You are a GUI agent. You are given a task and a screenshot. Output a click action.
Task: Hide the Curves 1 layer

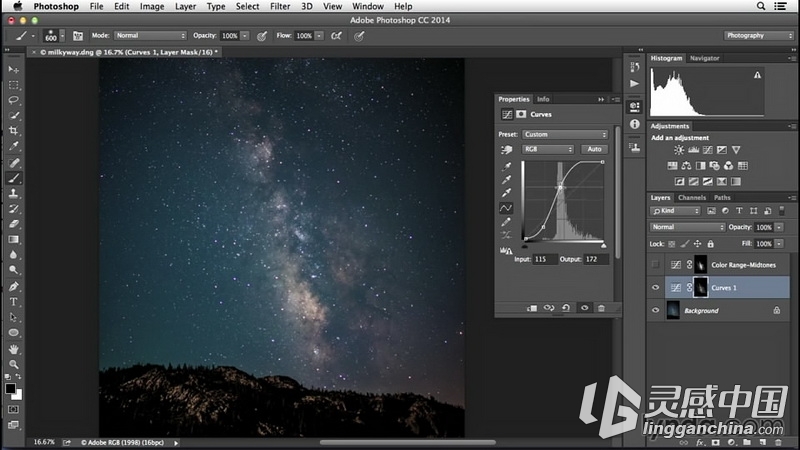(656, 287)
